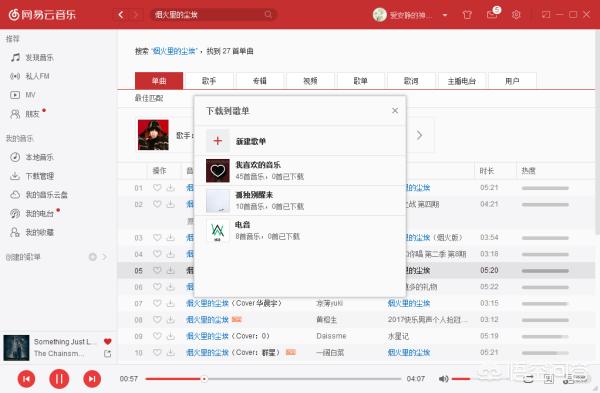The width and height of the screenshot is (600, 393).
Task: Click inside the search input field
Action: pyautogui.click(x=209, y=15)
